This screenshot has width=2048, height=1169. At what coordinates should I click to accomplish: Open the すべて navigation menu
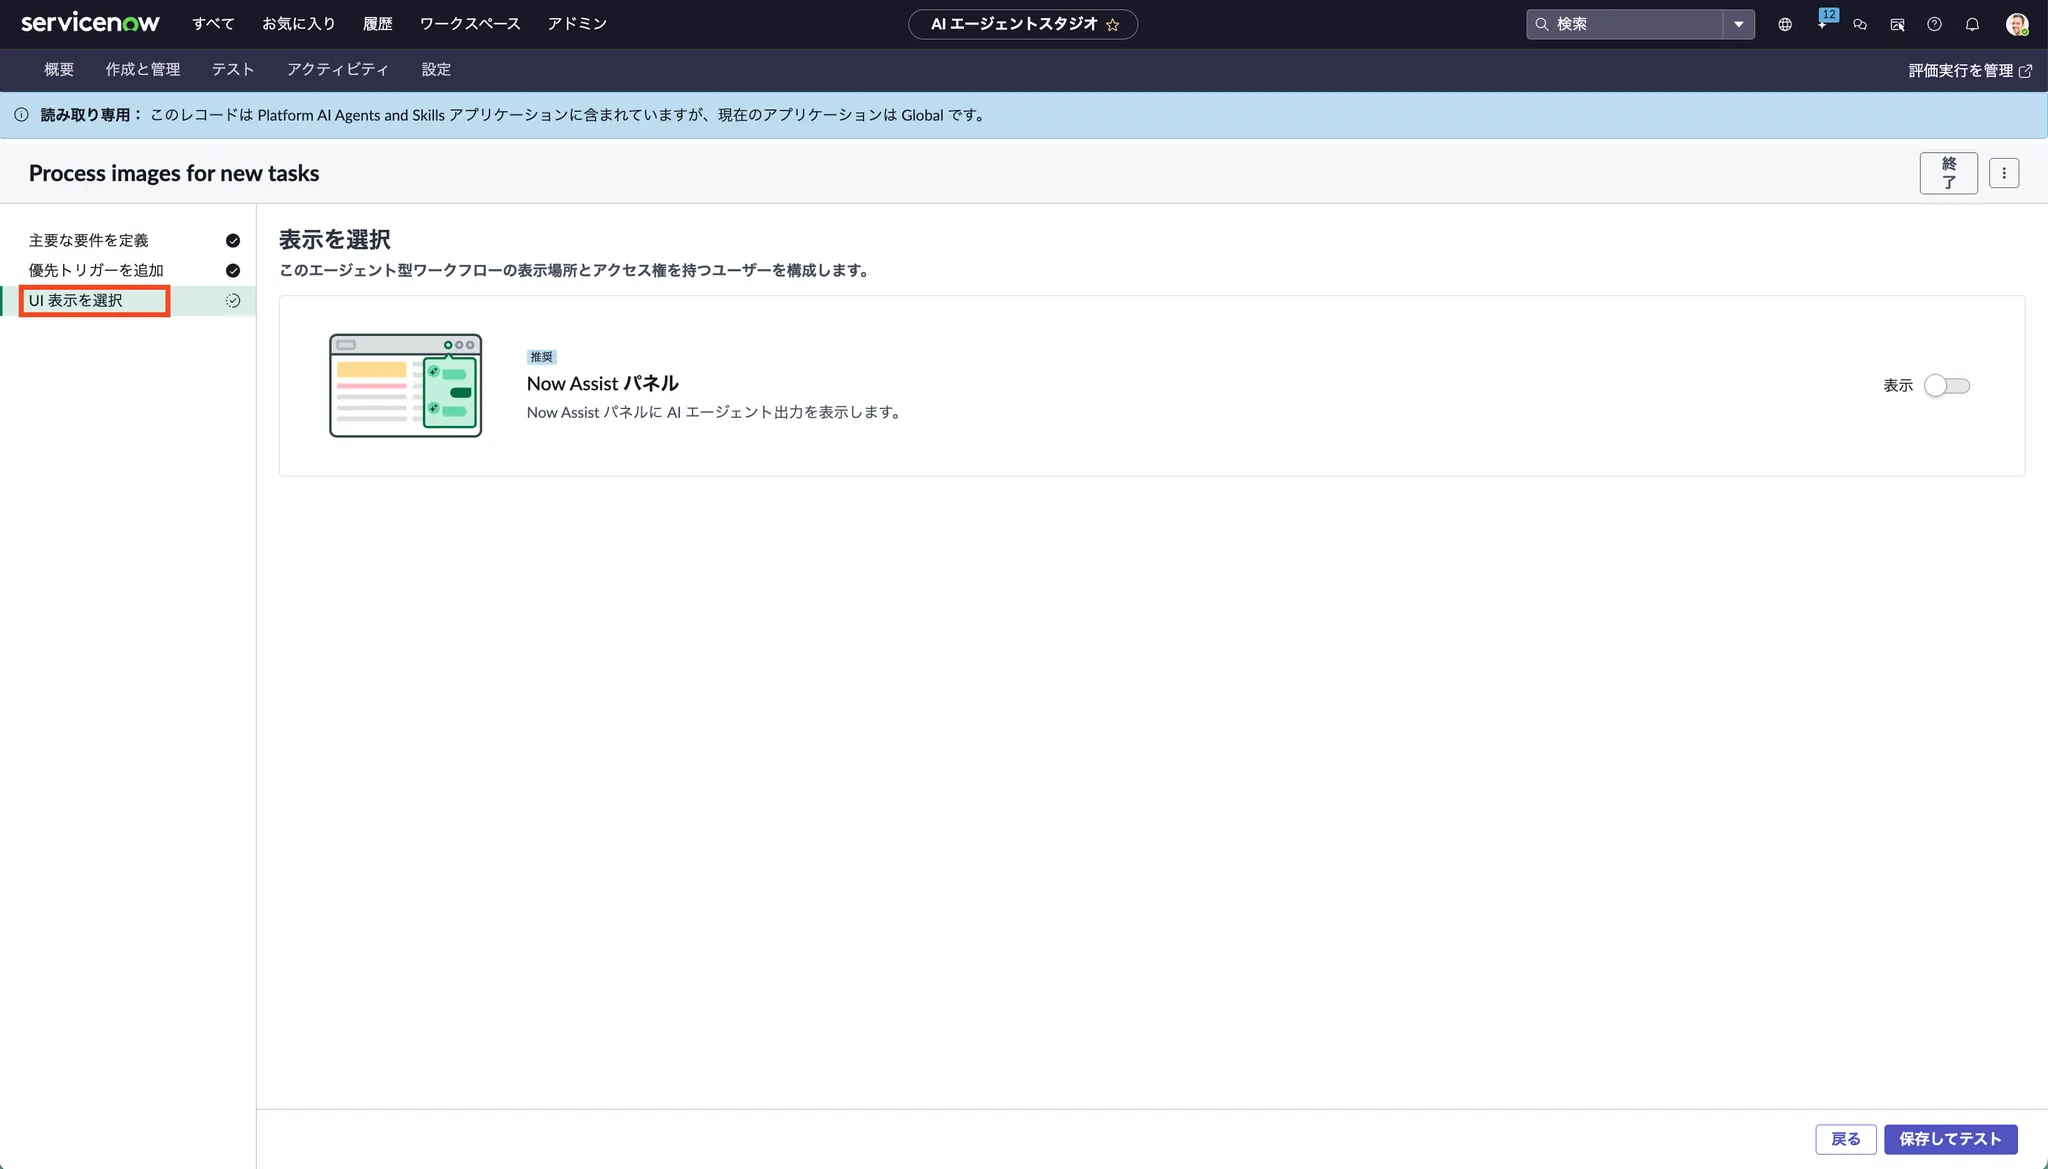[213, 24]
